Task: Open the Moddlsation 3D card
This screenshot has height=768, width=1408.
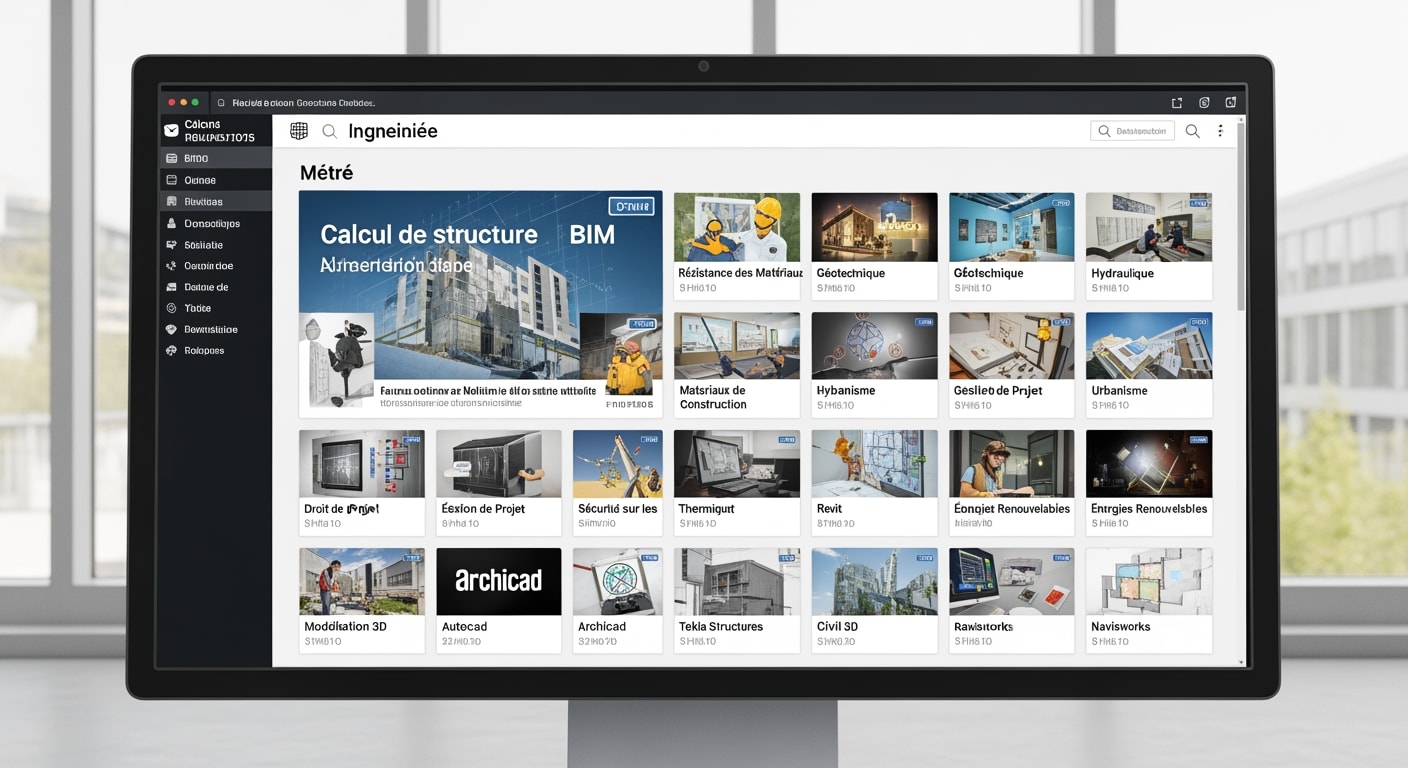Action: (361, 600)
